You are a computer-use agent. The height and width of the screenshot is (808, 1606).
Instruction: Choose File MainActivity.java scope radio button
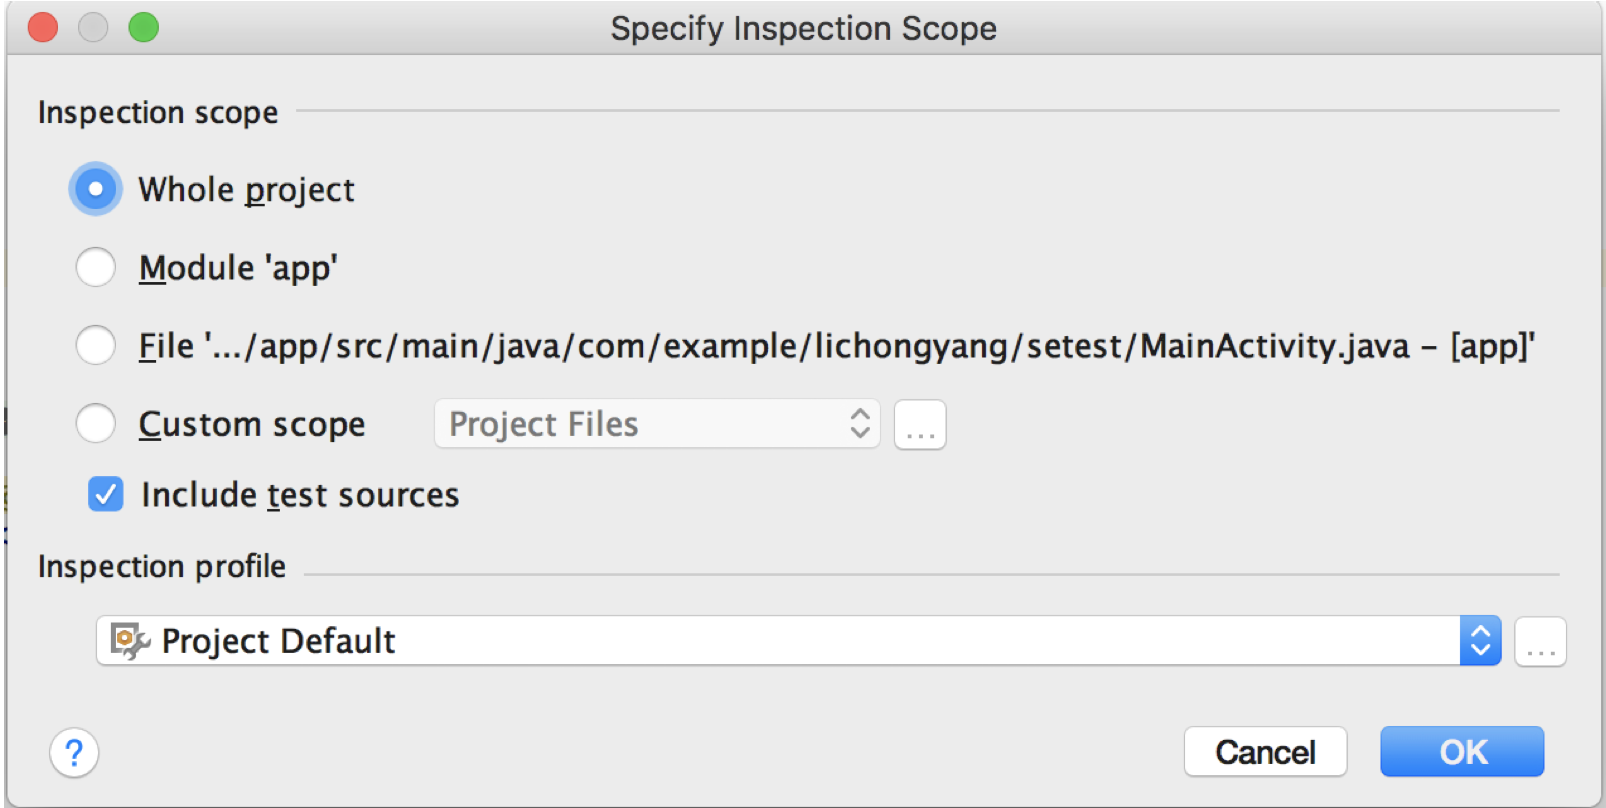click(96, 345)
